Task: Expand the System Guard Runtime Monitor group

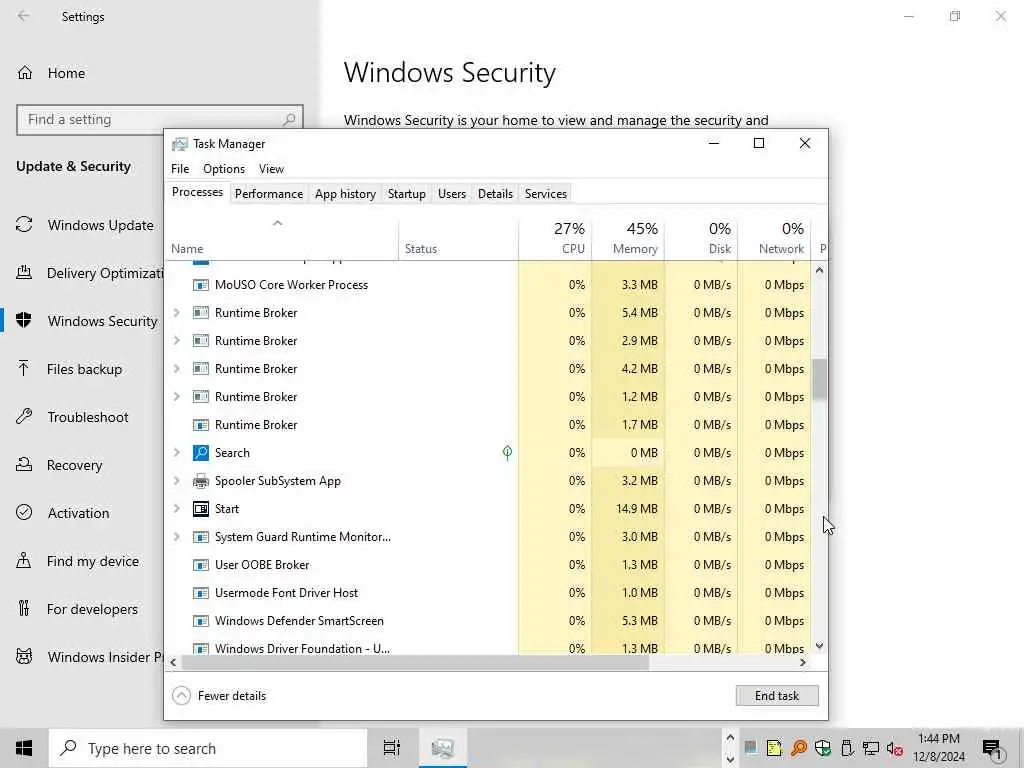Action: 176,537
